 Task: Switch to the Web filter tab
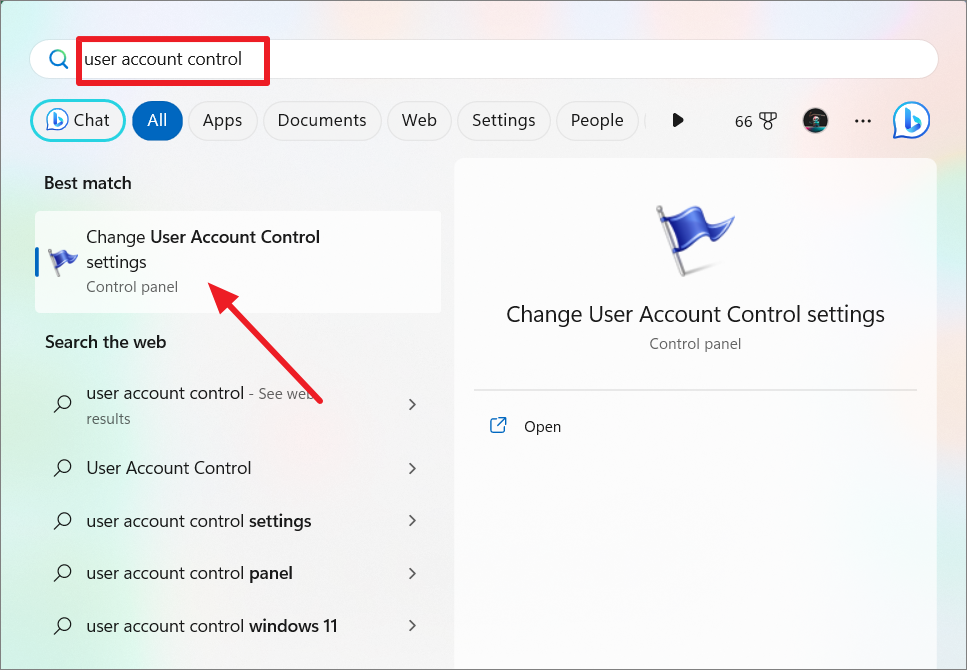click(x=419, y=120)
